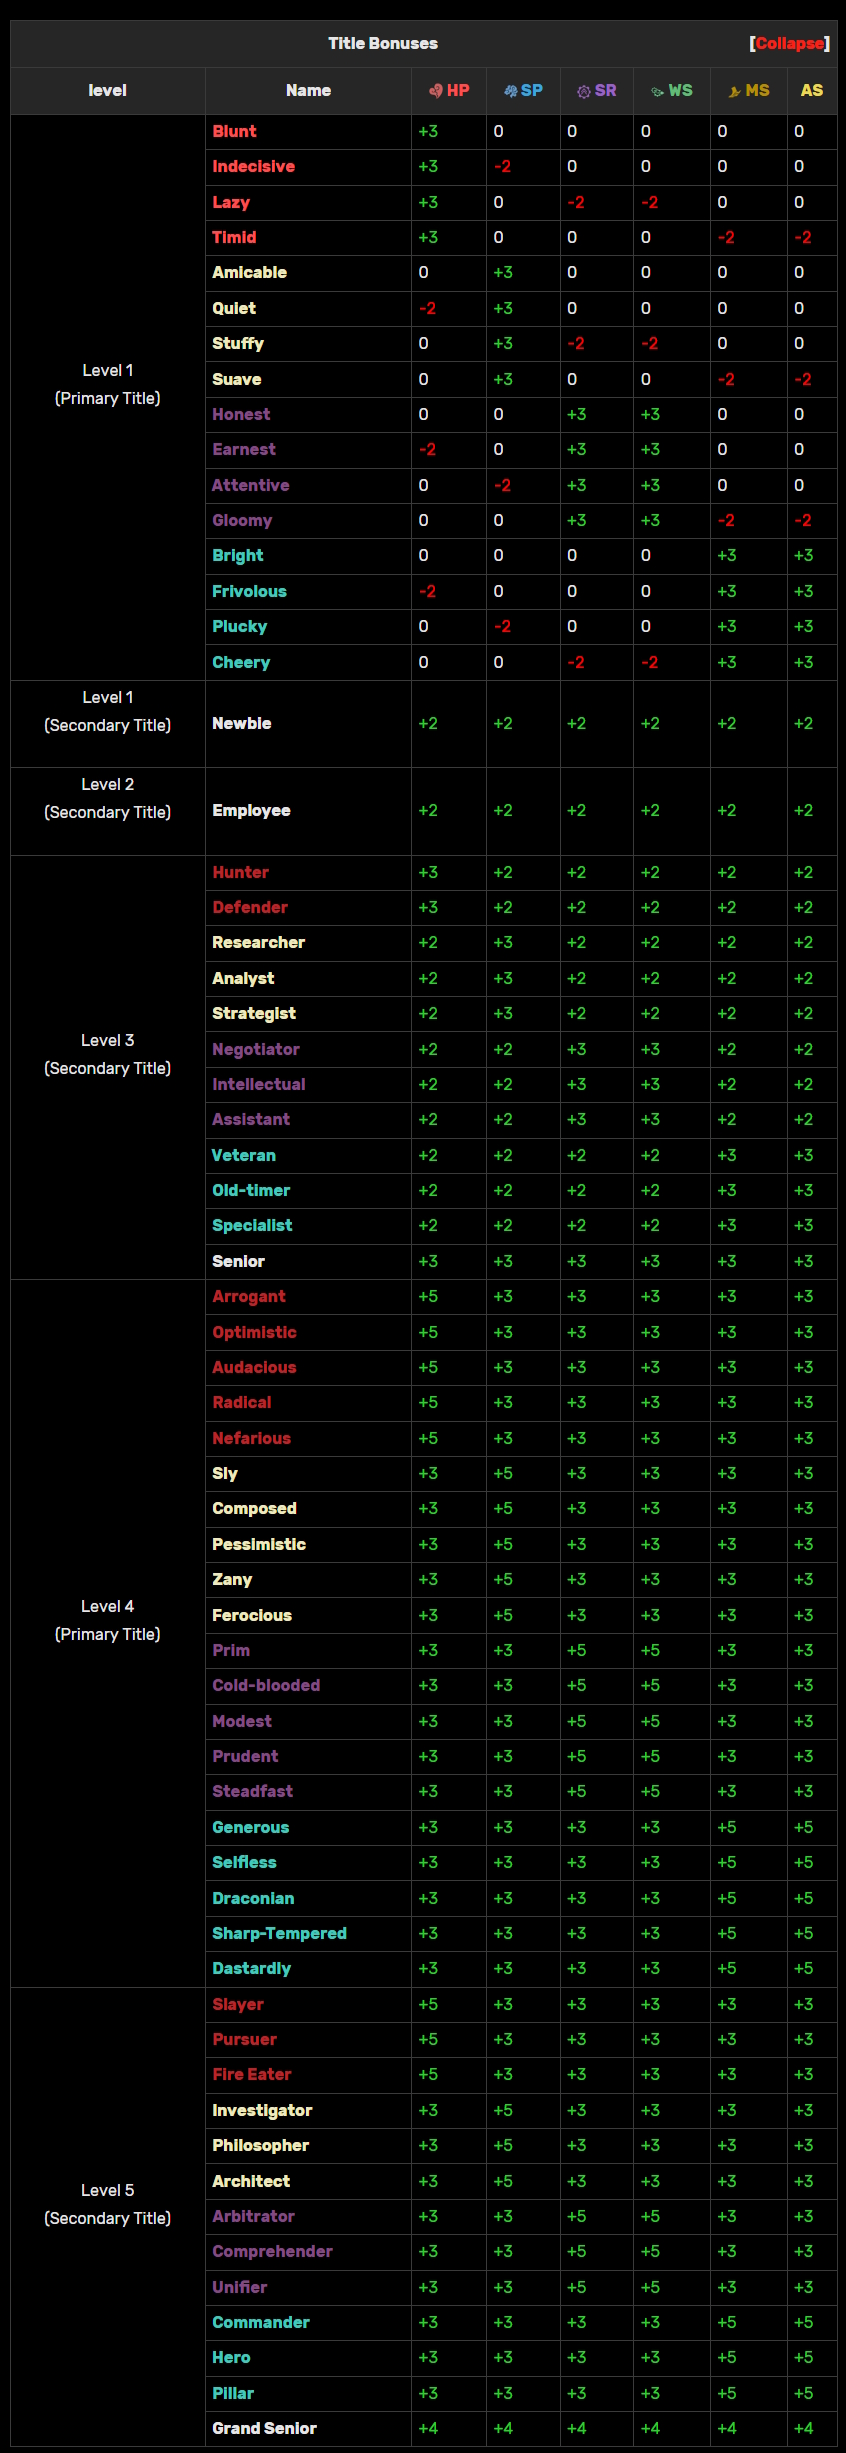Collapse the Title Bonuses table
Viewport: 846px width, 2453px height.
[x=790, y=44]
